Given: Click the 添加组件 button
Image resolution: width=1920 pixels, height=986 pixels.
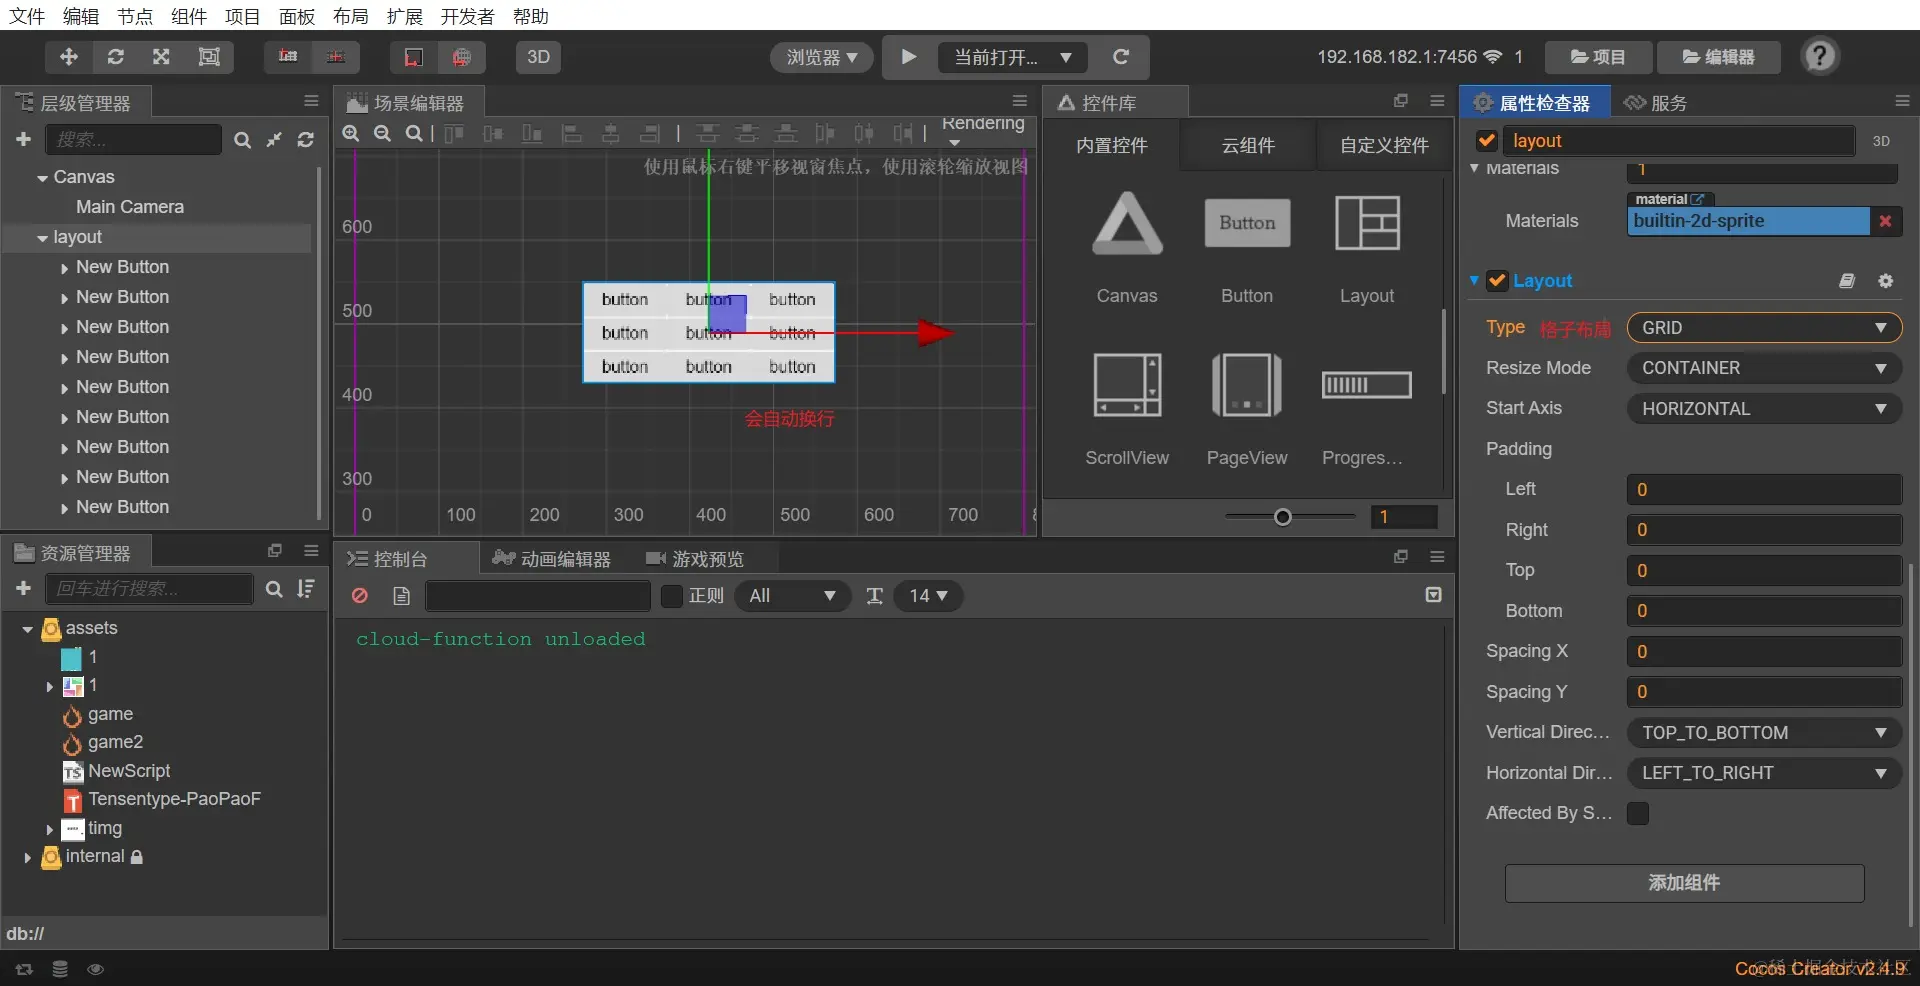Looking at the screenshot, I should point(1685,883).
